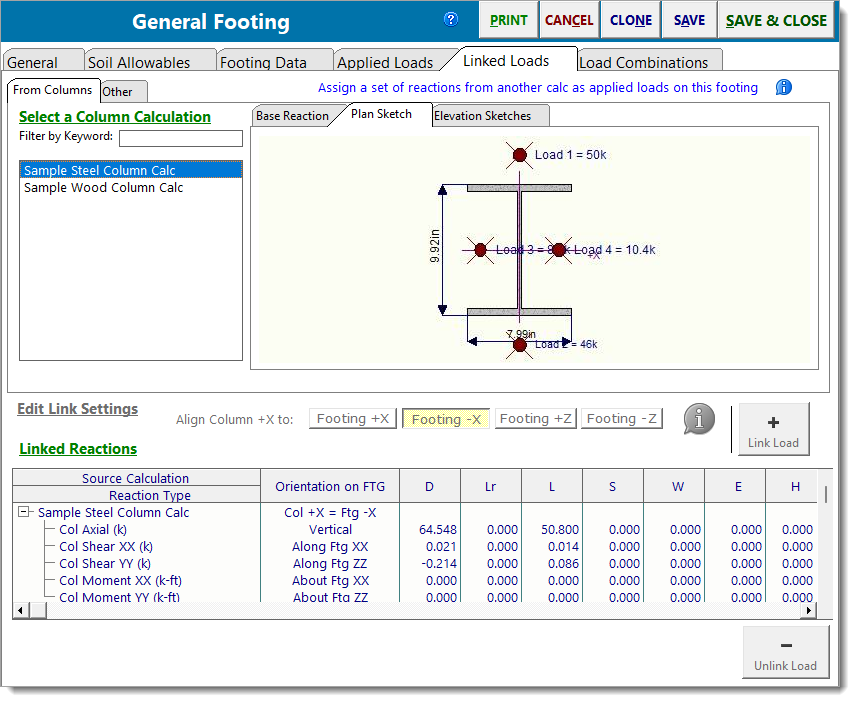Click the blue info icon beside the assign text

(x=783, y=88)
